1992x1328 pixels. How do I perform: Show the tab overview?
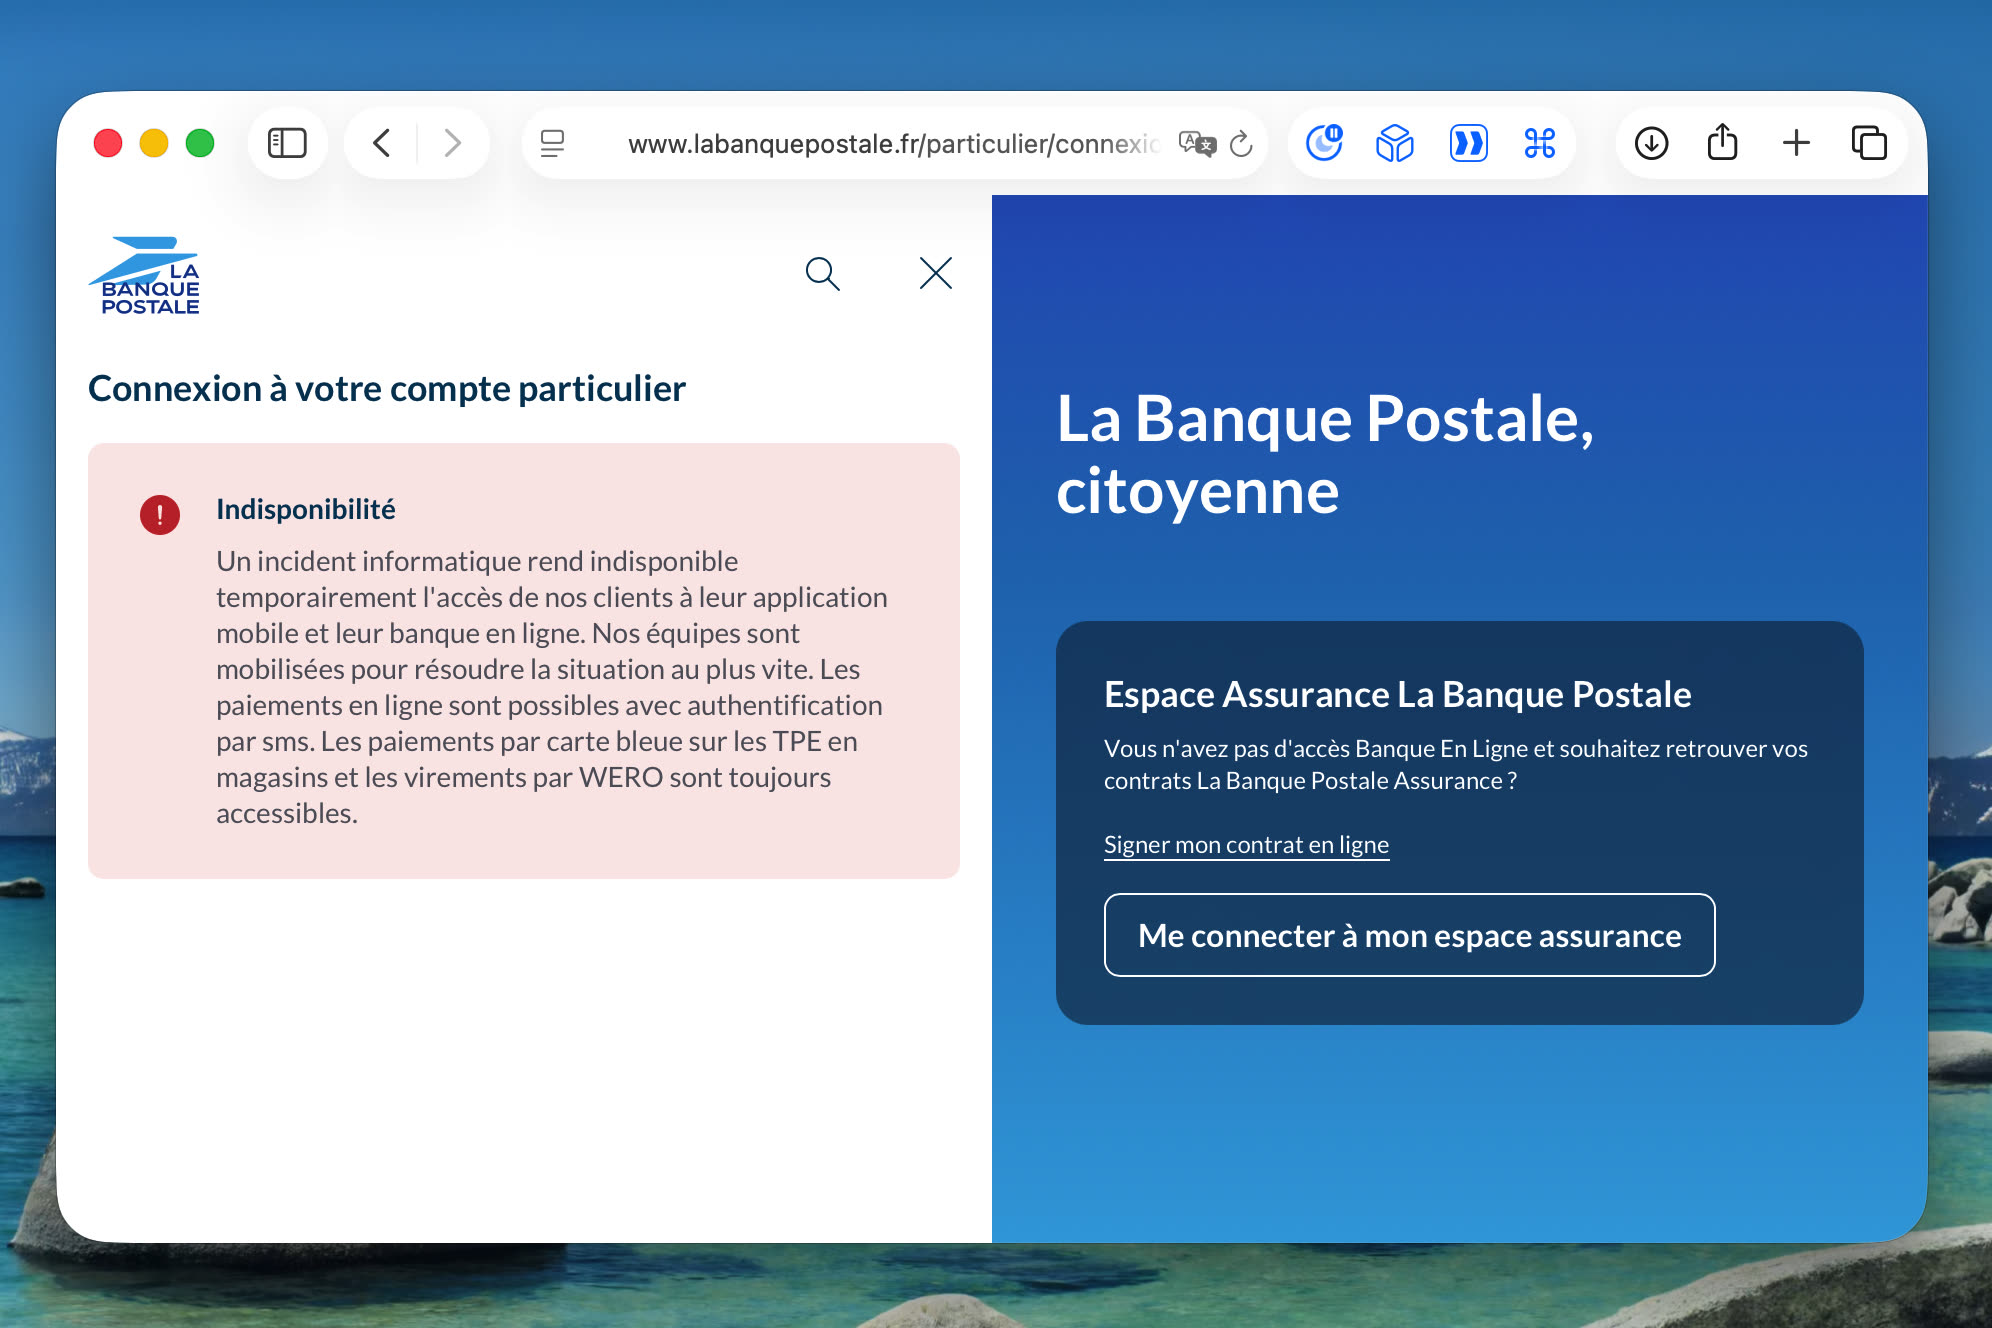point(1869,143)
